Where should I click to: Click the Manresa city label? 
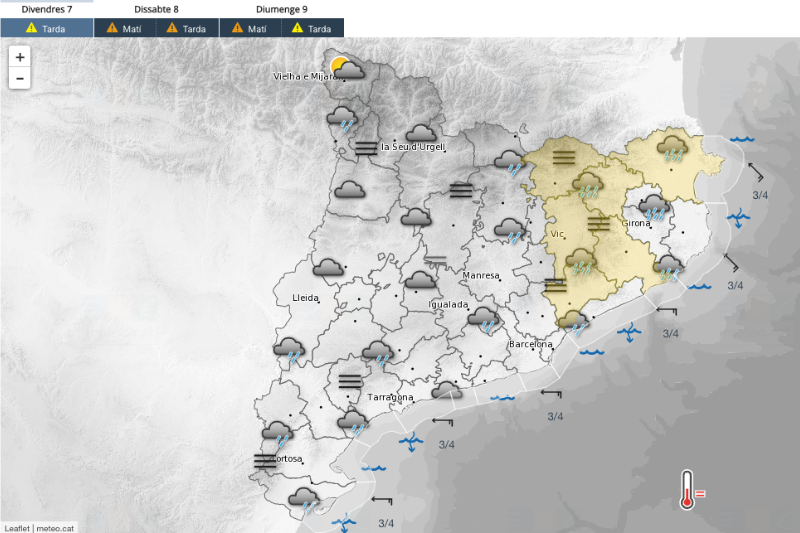pyautogui.click(x=482, y=275)
